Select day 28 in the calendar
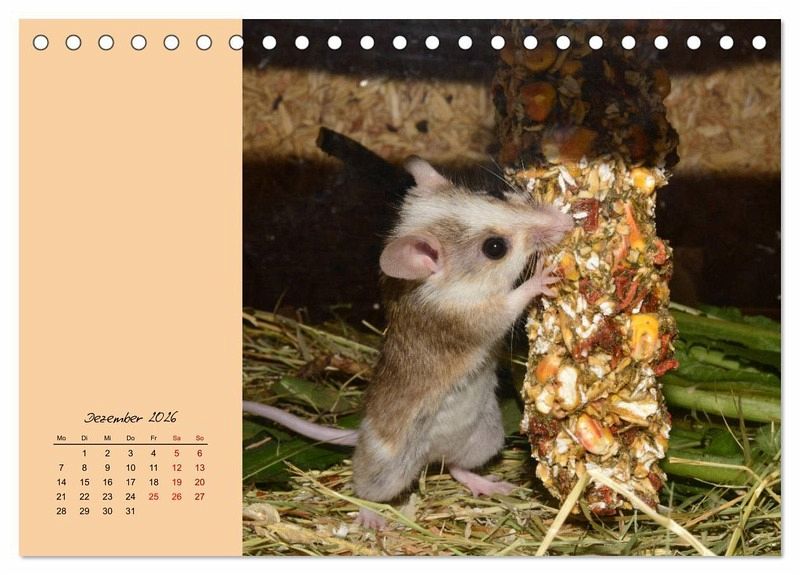This screenshot has width=800, height=575. coord(61,511)
